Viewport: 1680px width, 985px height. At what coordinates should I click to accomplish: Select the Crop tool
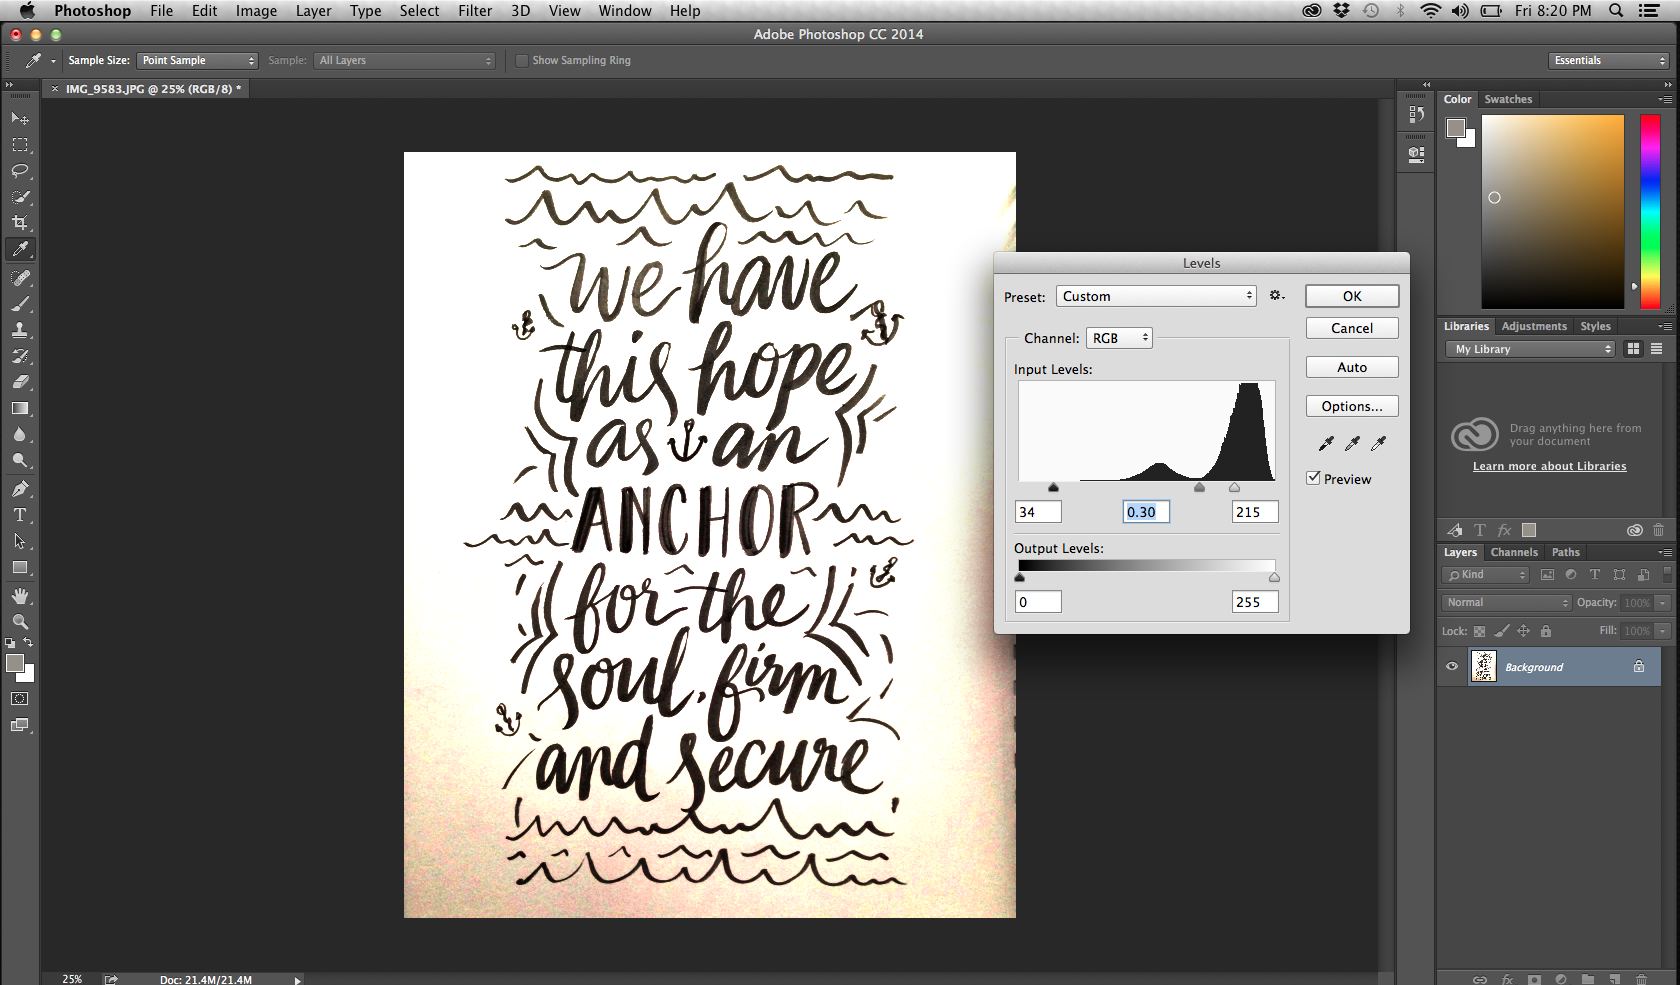pyautogui.click(x=20, y=223)
